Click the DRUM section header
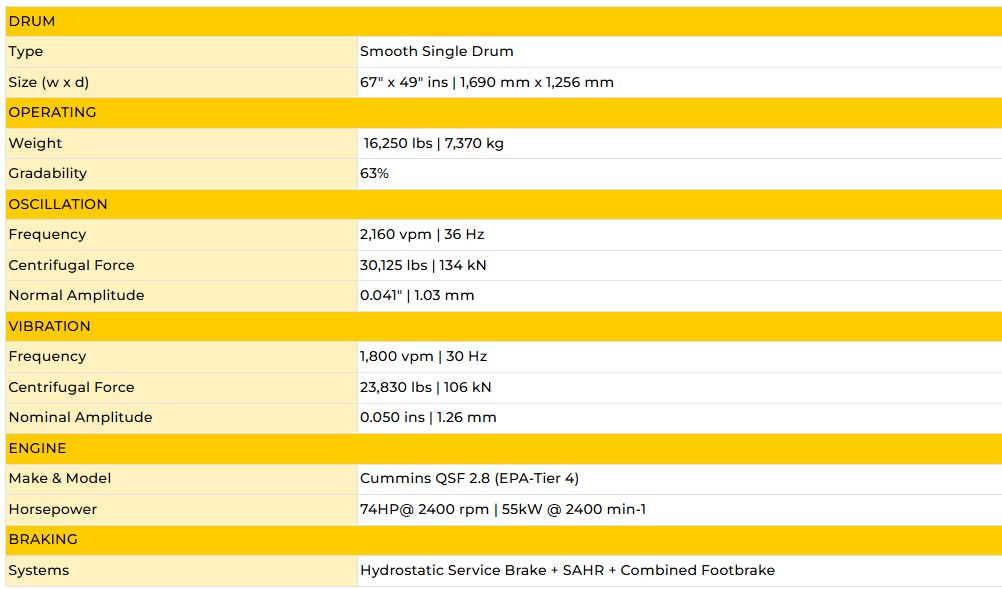The height and width of the screenshot is (589, 1002). (32, 21)
